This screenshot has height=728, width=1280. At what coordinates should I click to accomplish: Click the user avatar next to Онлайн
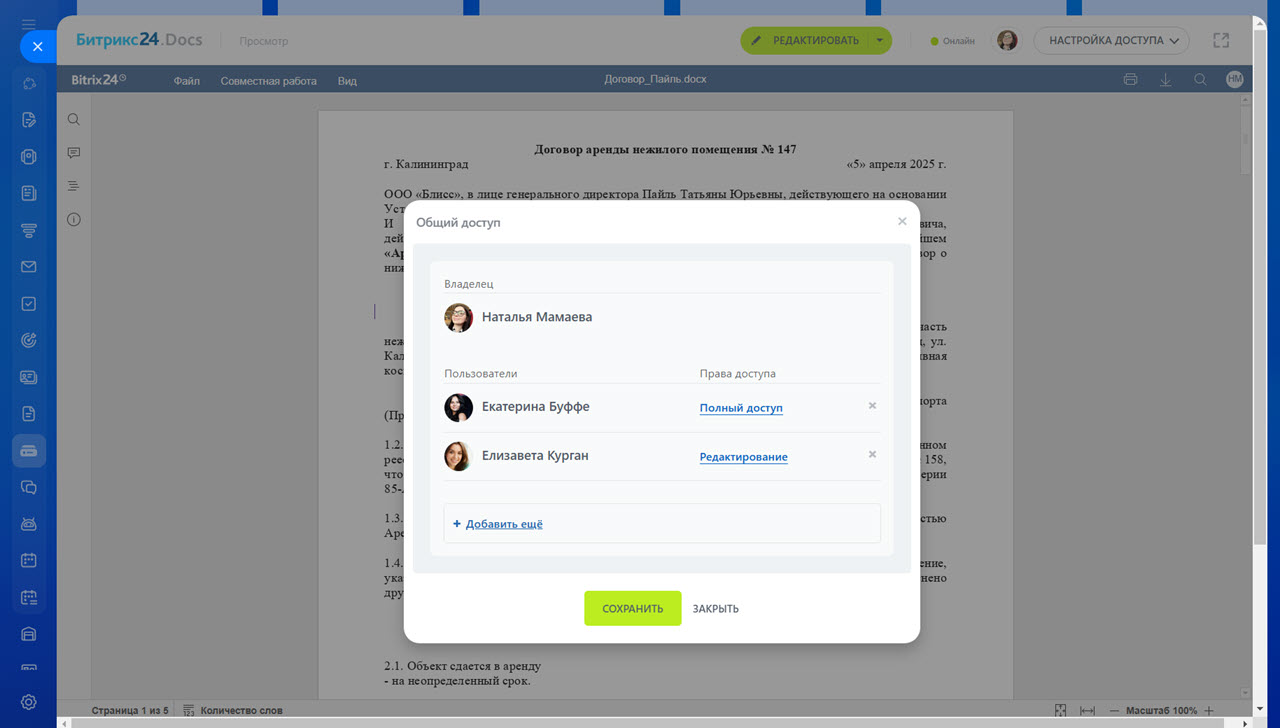click(1007, 41)
